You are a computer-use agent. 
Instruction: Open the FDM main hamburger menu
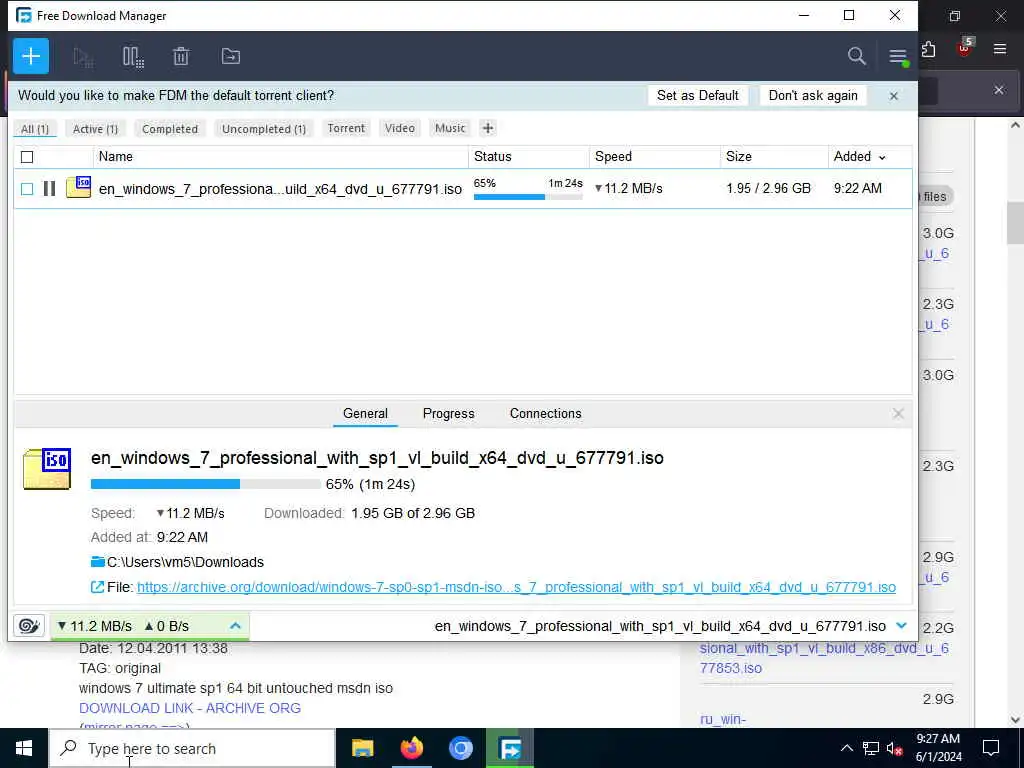(898, 56)
